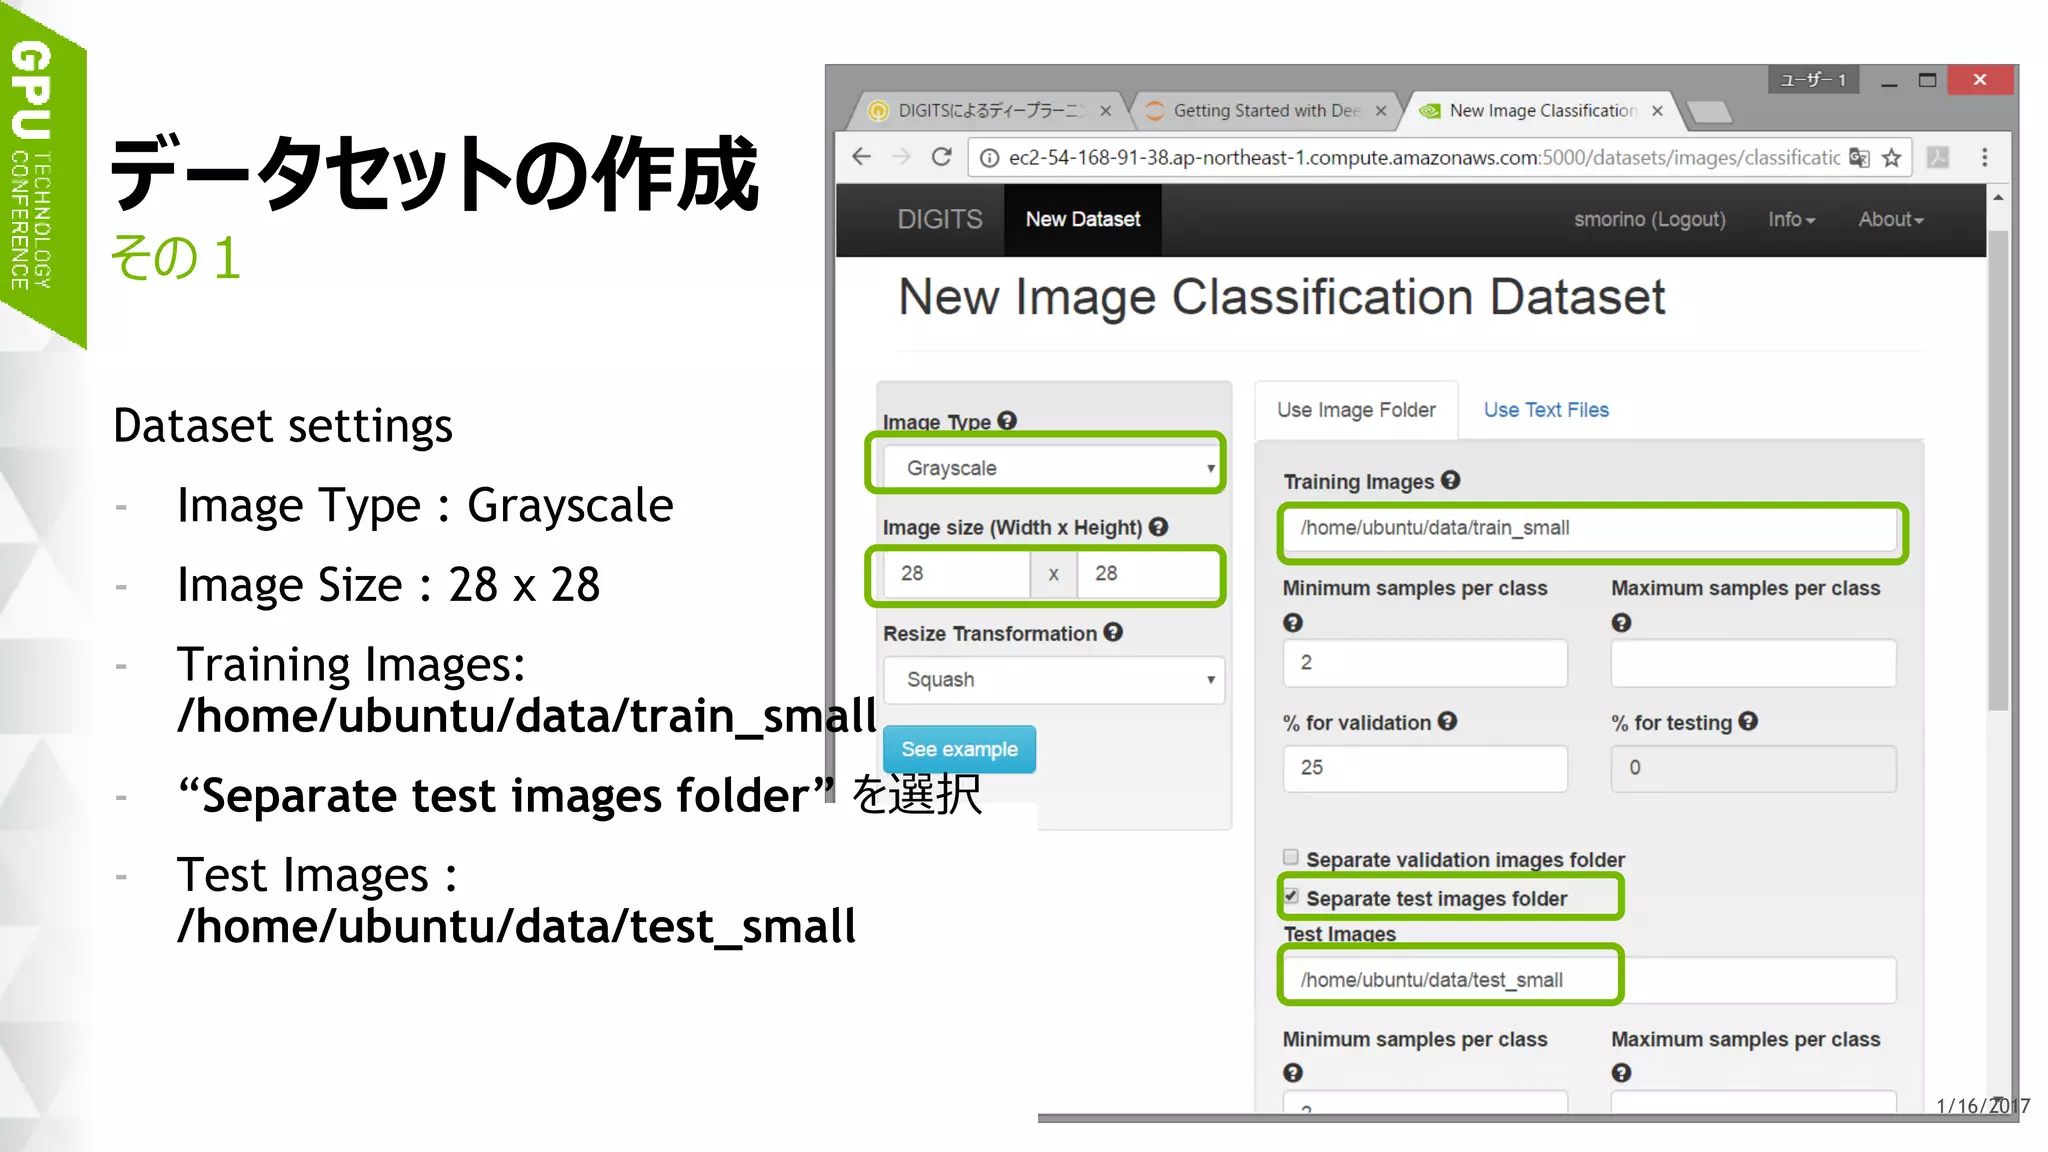Click the help icon beside Resize Transformation
The height and width of the screenshot is (1152, 2048).
pos(1113,632)
